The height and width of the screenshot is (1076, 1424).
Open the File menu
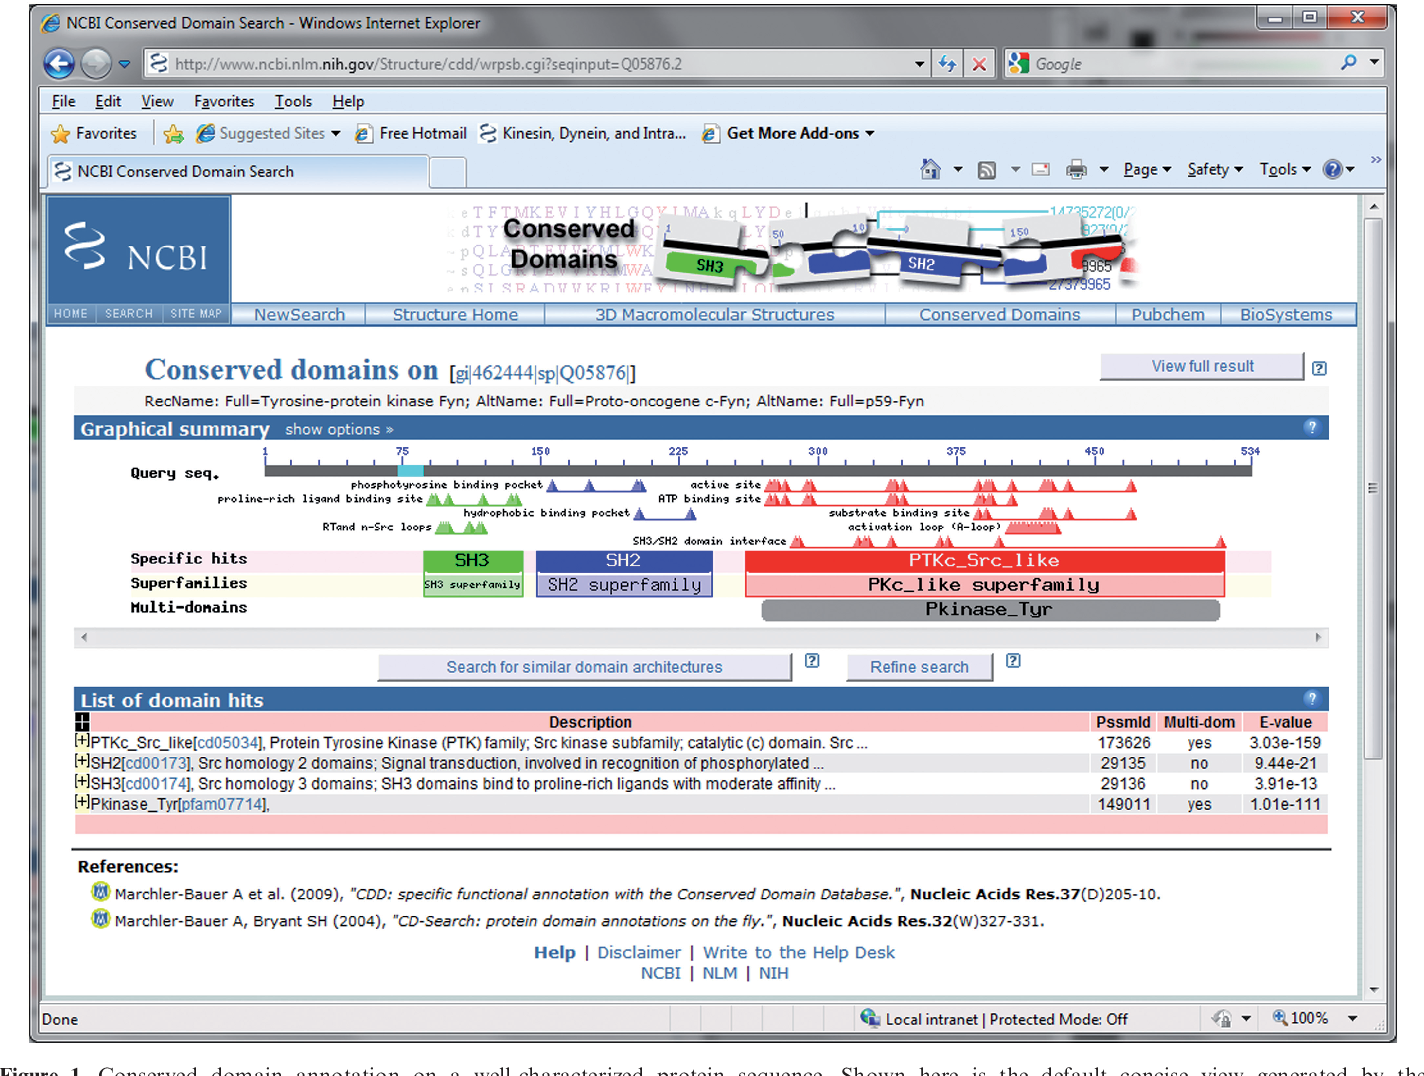pyautogui.click(x=63, y=101)
